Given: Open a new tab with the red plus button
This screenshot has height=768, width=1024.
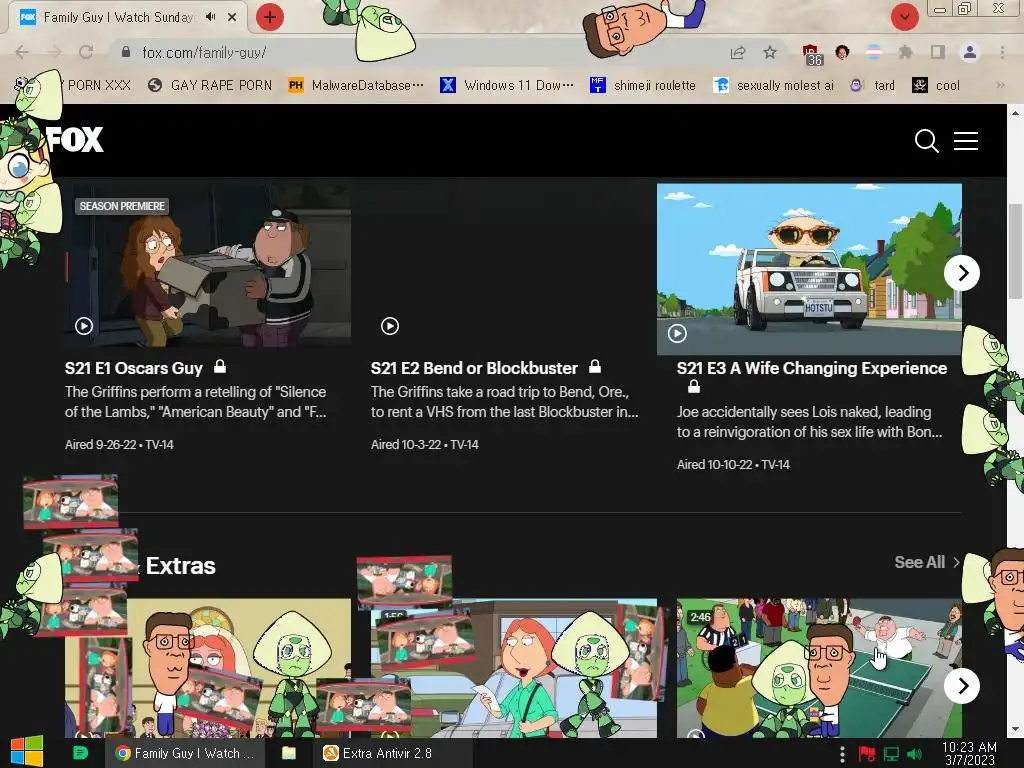Looking at the screenshot, I should (270, 17).
